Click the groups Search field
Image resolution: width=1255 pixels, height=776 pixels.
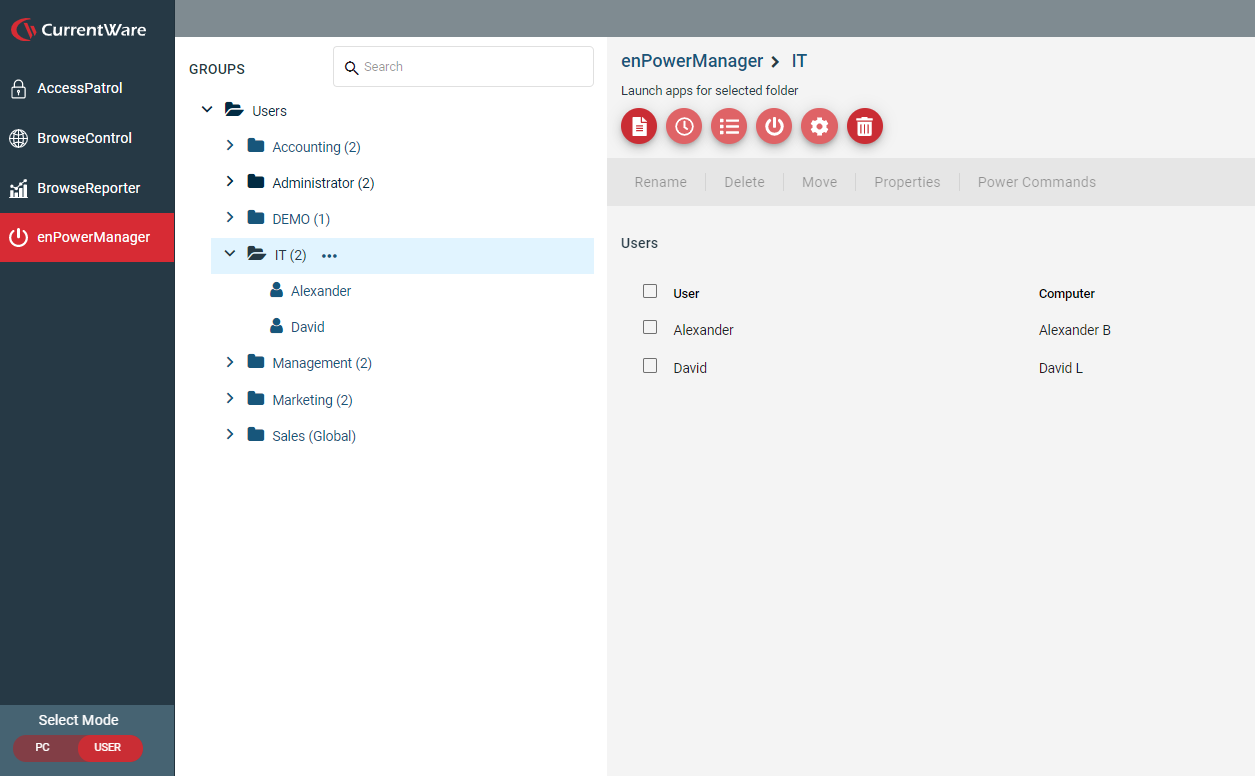[x=463, y=67]
